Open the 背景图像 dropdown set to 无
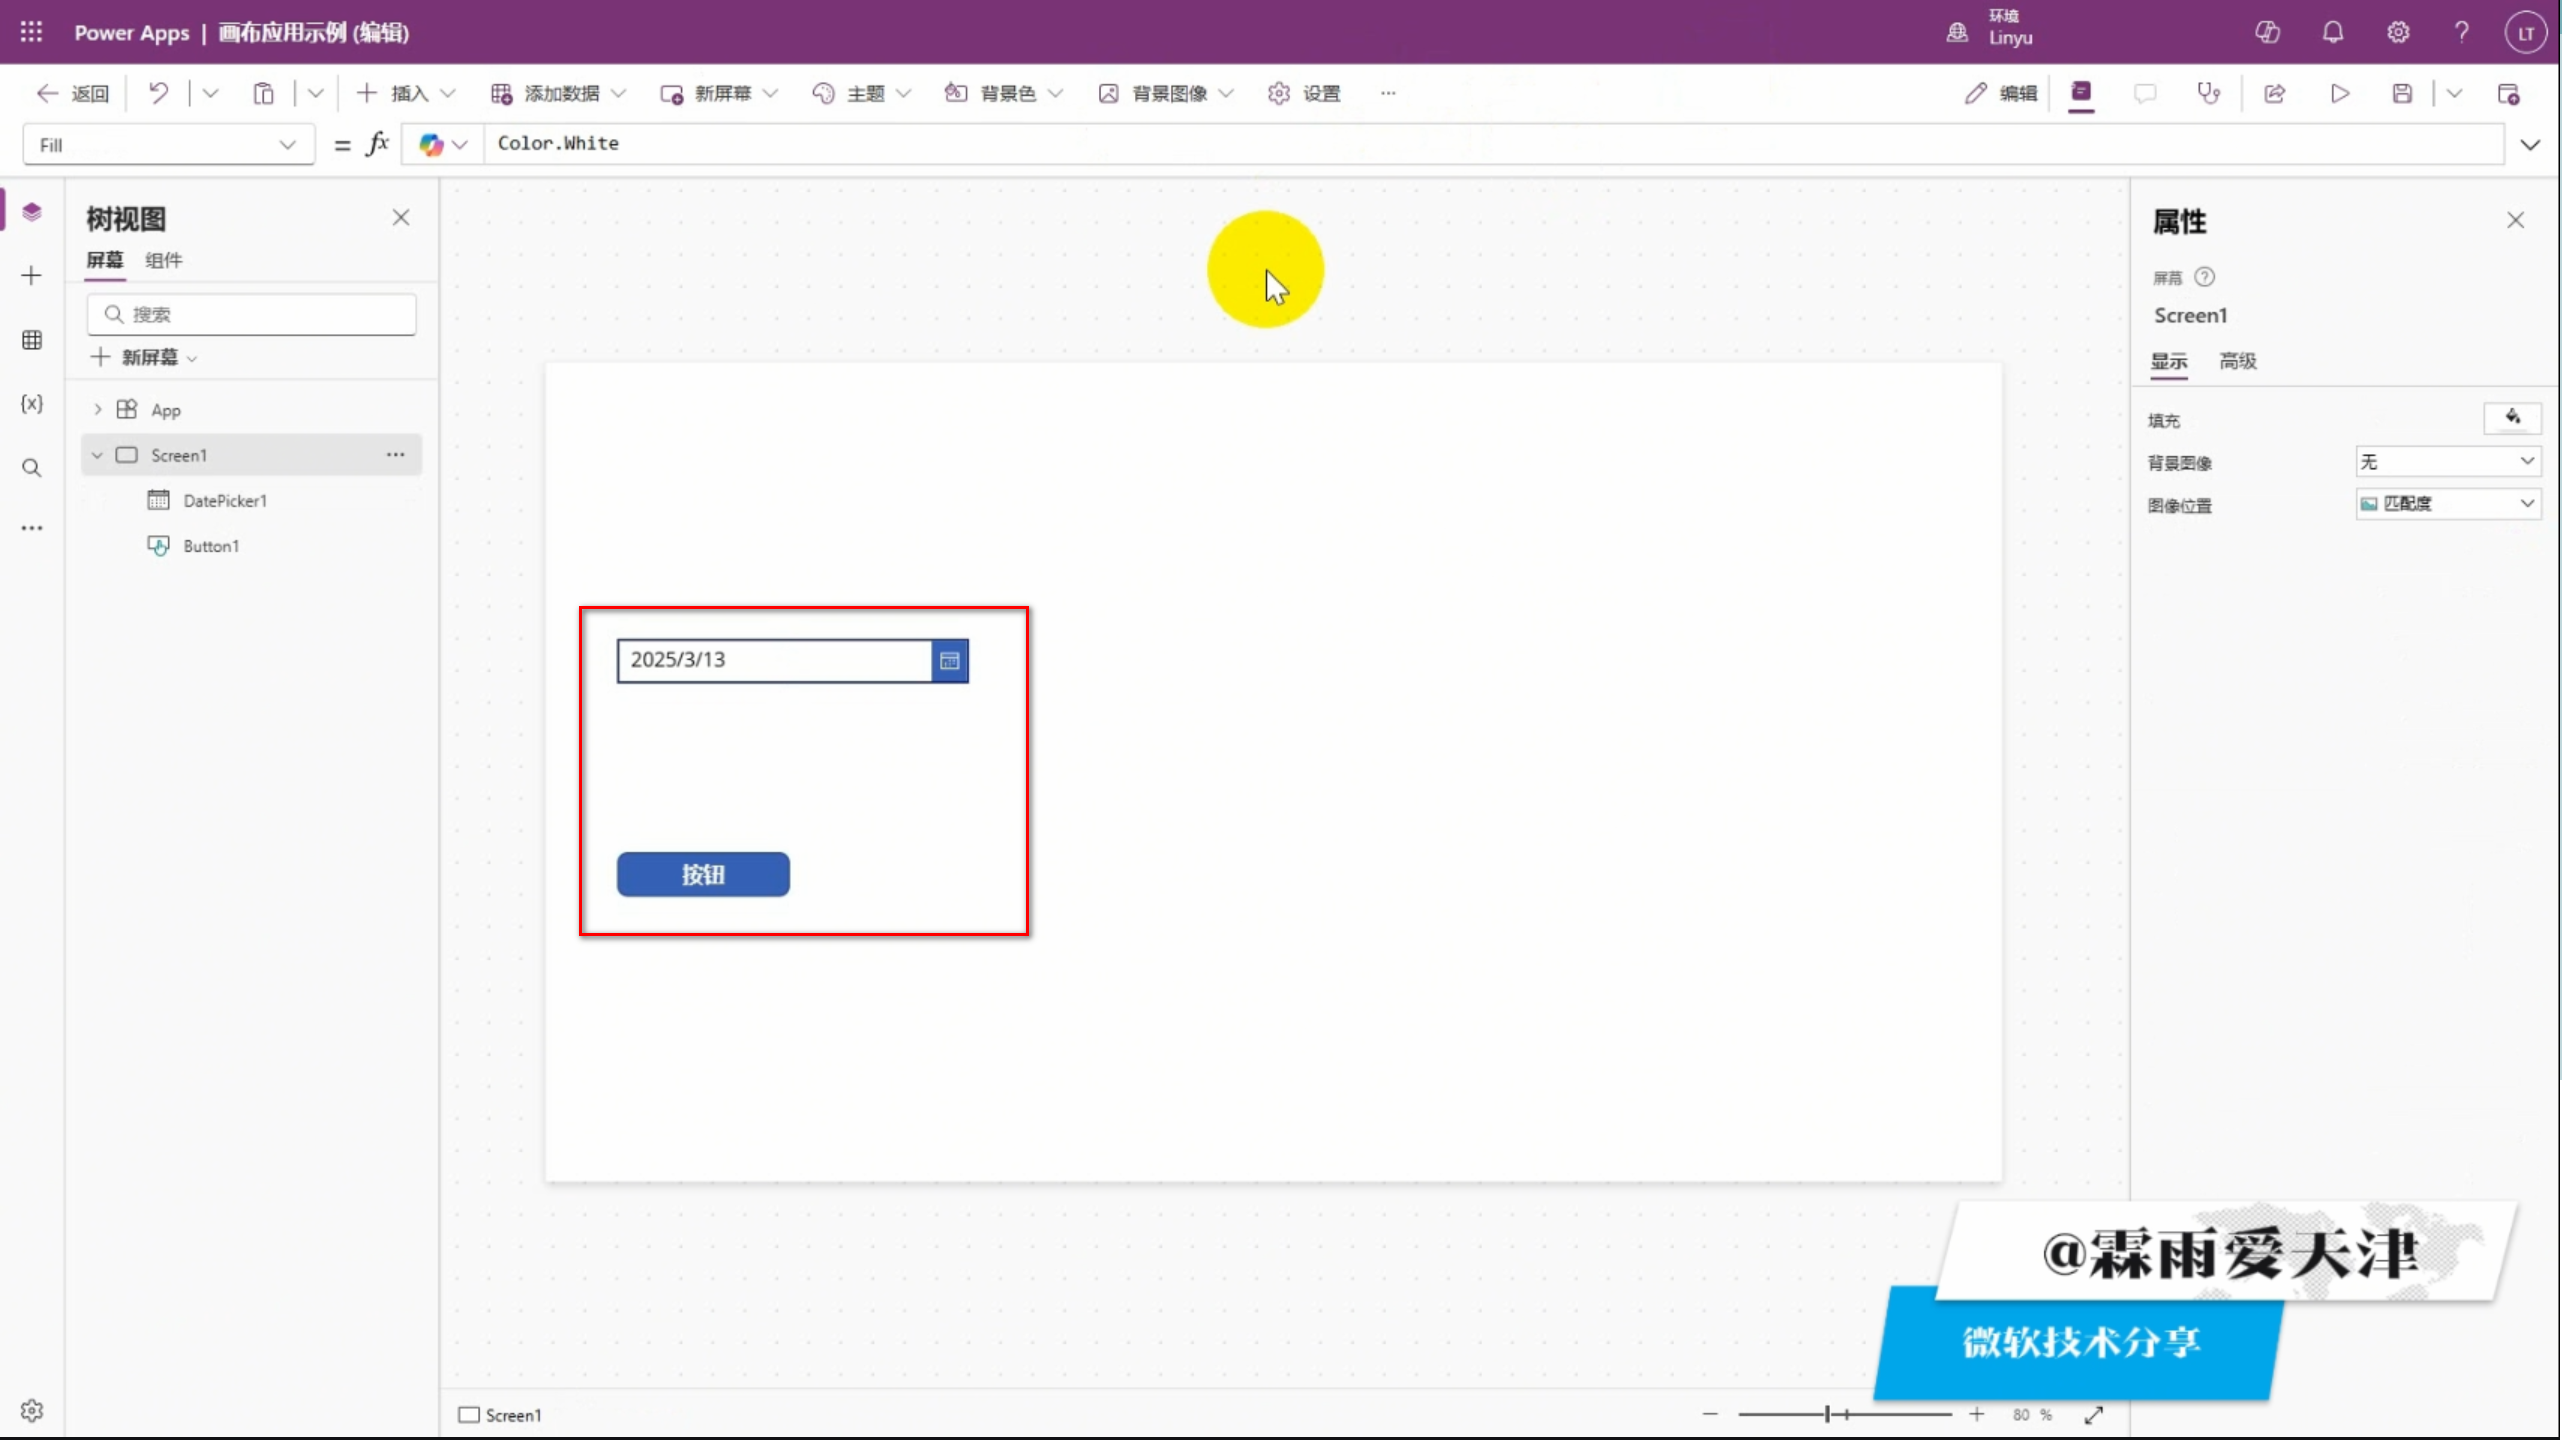Viewport: 2562px width, 1440px height. [2447, 461]
